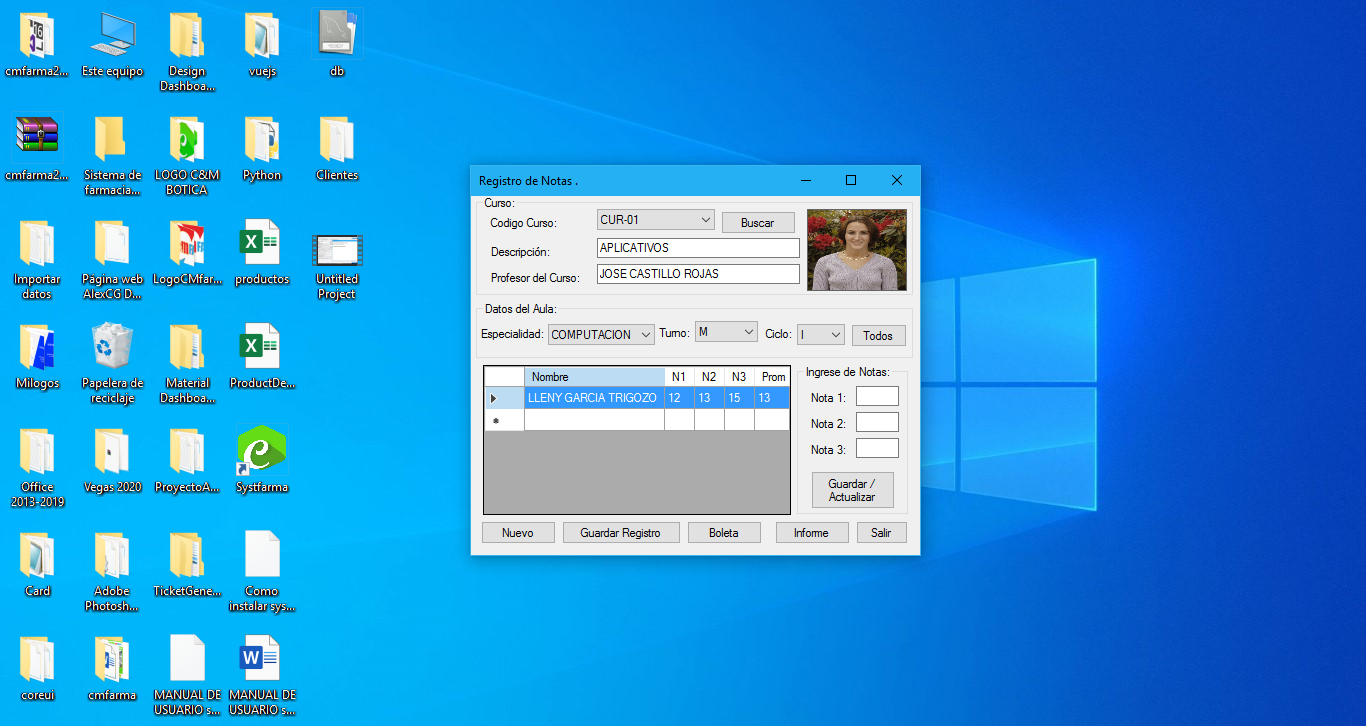This screenshot has height=726, width=1366.
Task: Click the Papelera de reciclaje icon
Action: (112, 347)
